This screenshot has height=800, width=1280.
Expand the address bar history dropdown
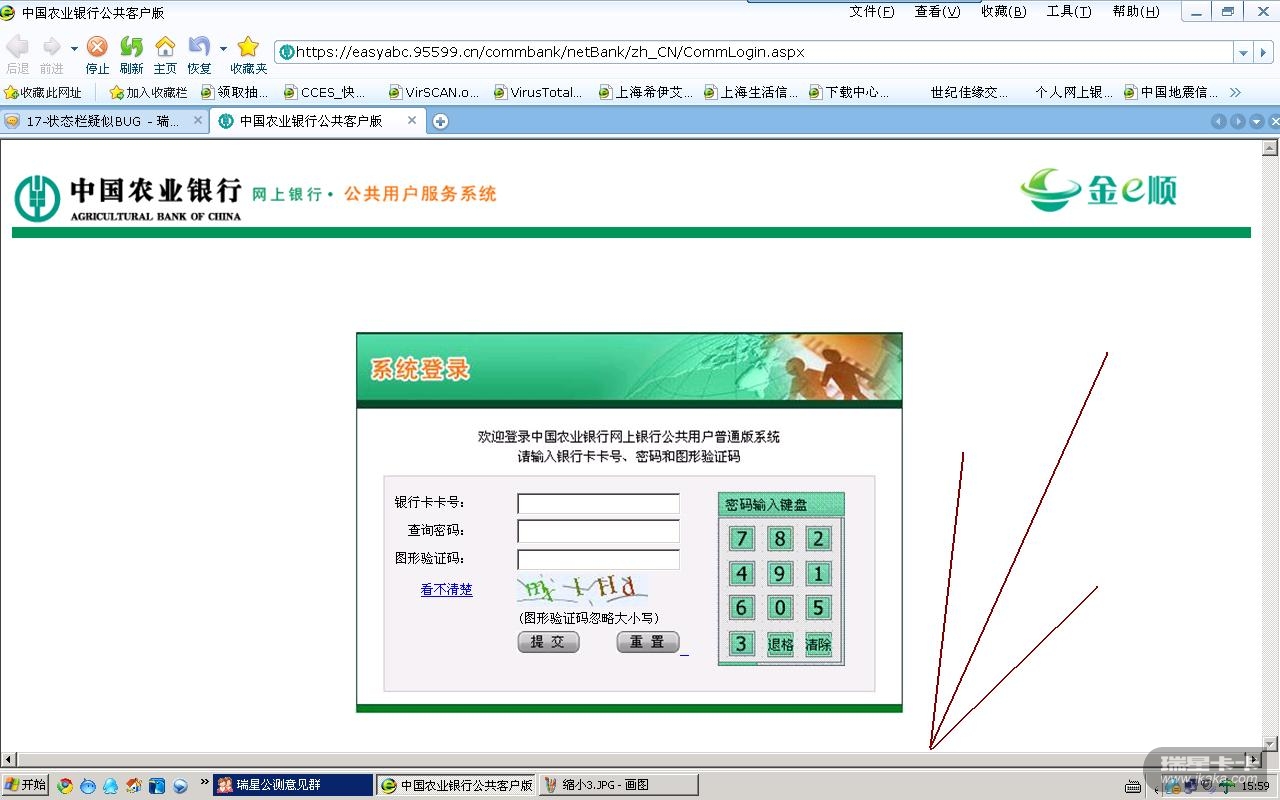click(x=1243, y=52)
